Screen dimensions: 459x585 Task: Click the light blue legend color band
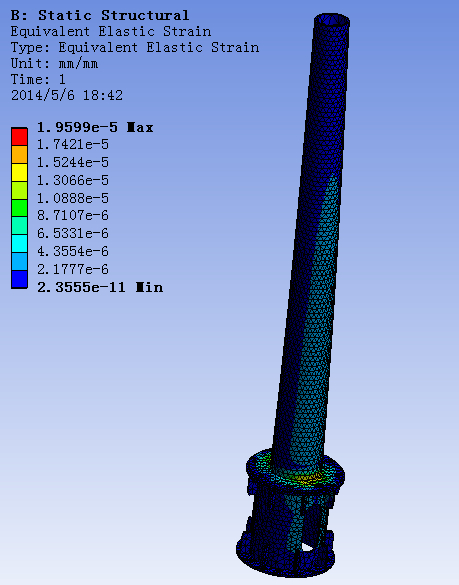point(19,262)
